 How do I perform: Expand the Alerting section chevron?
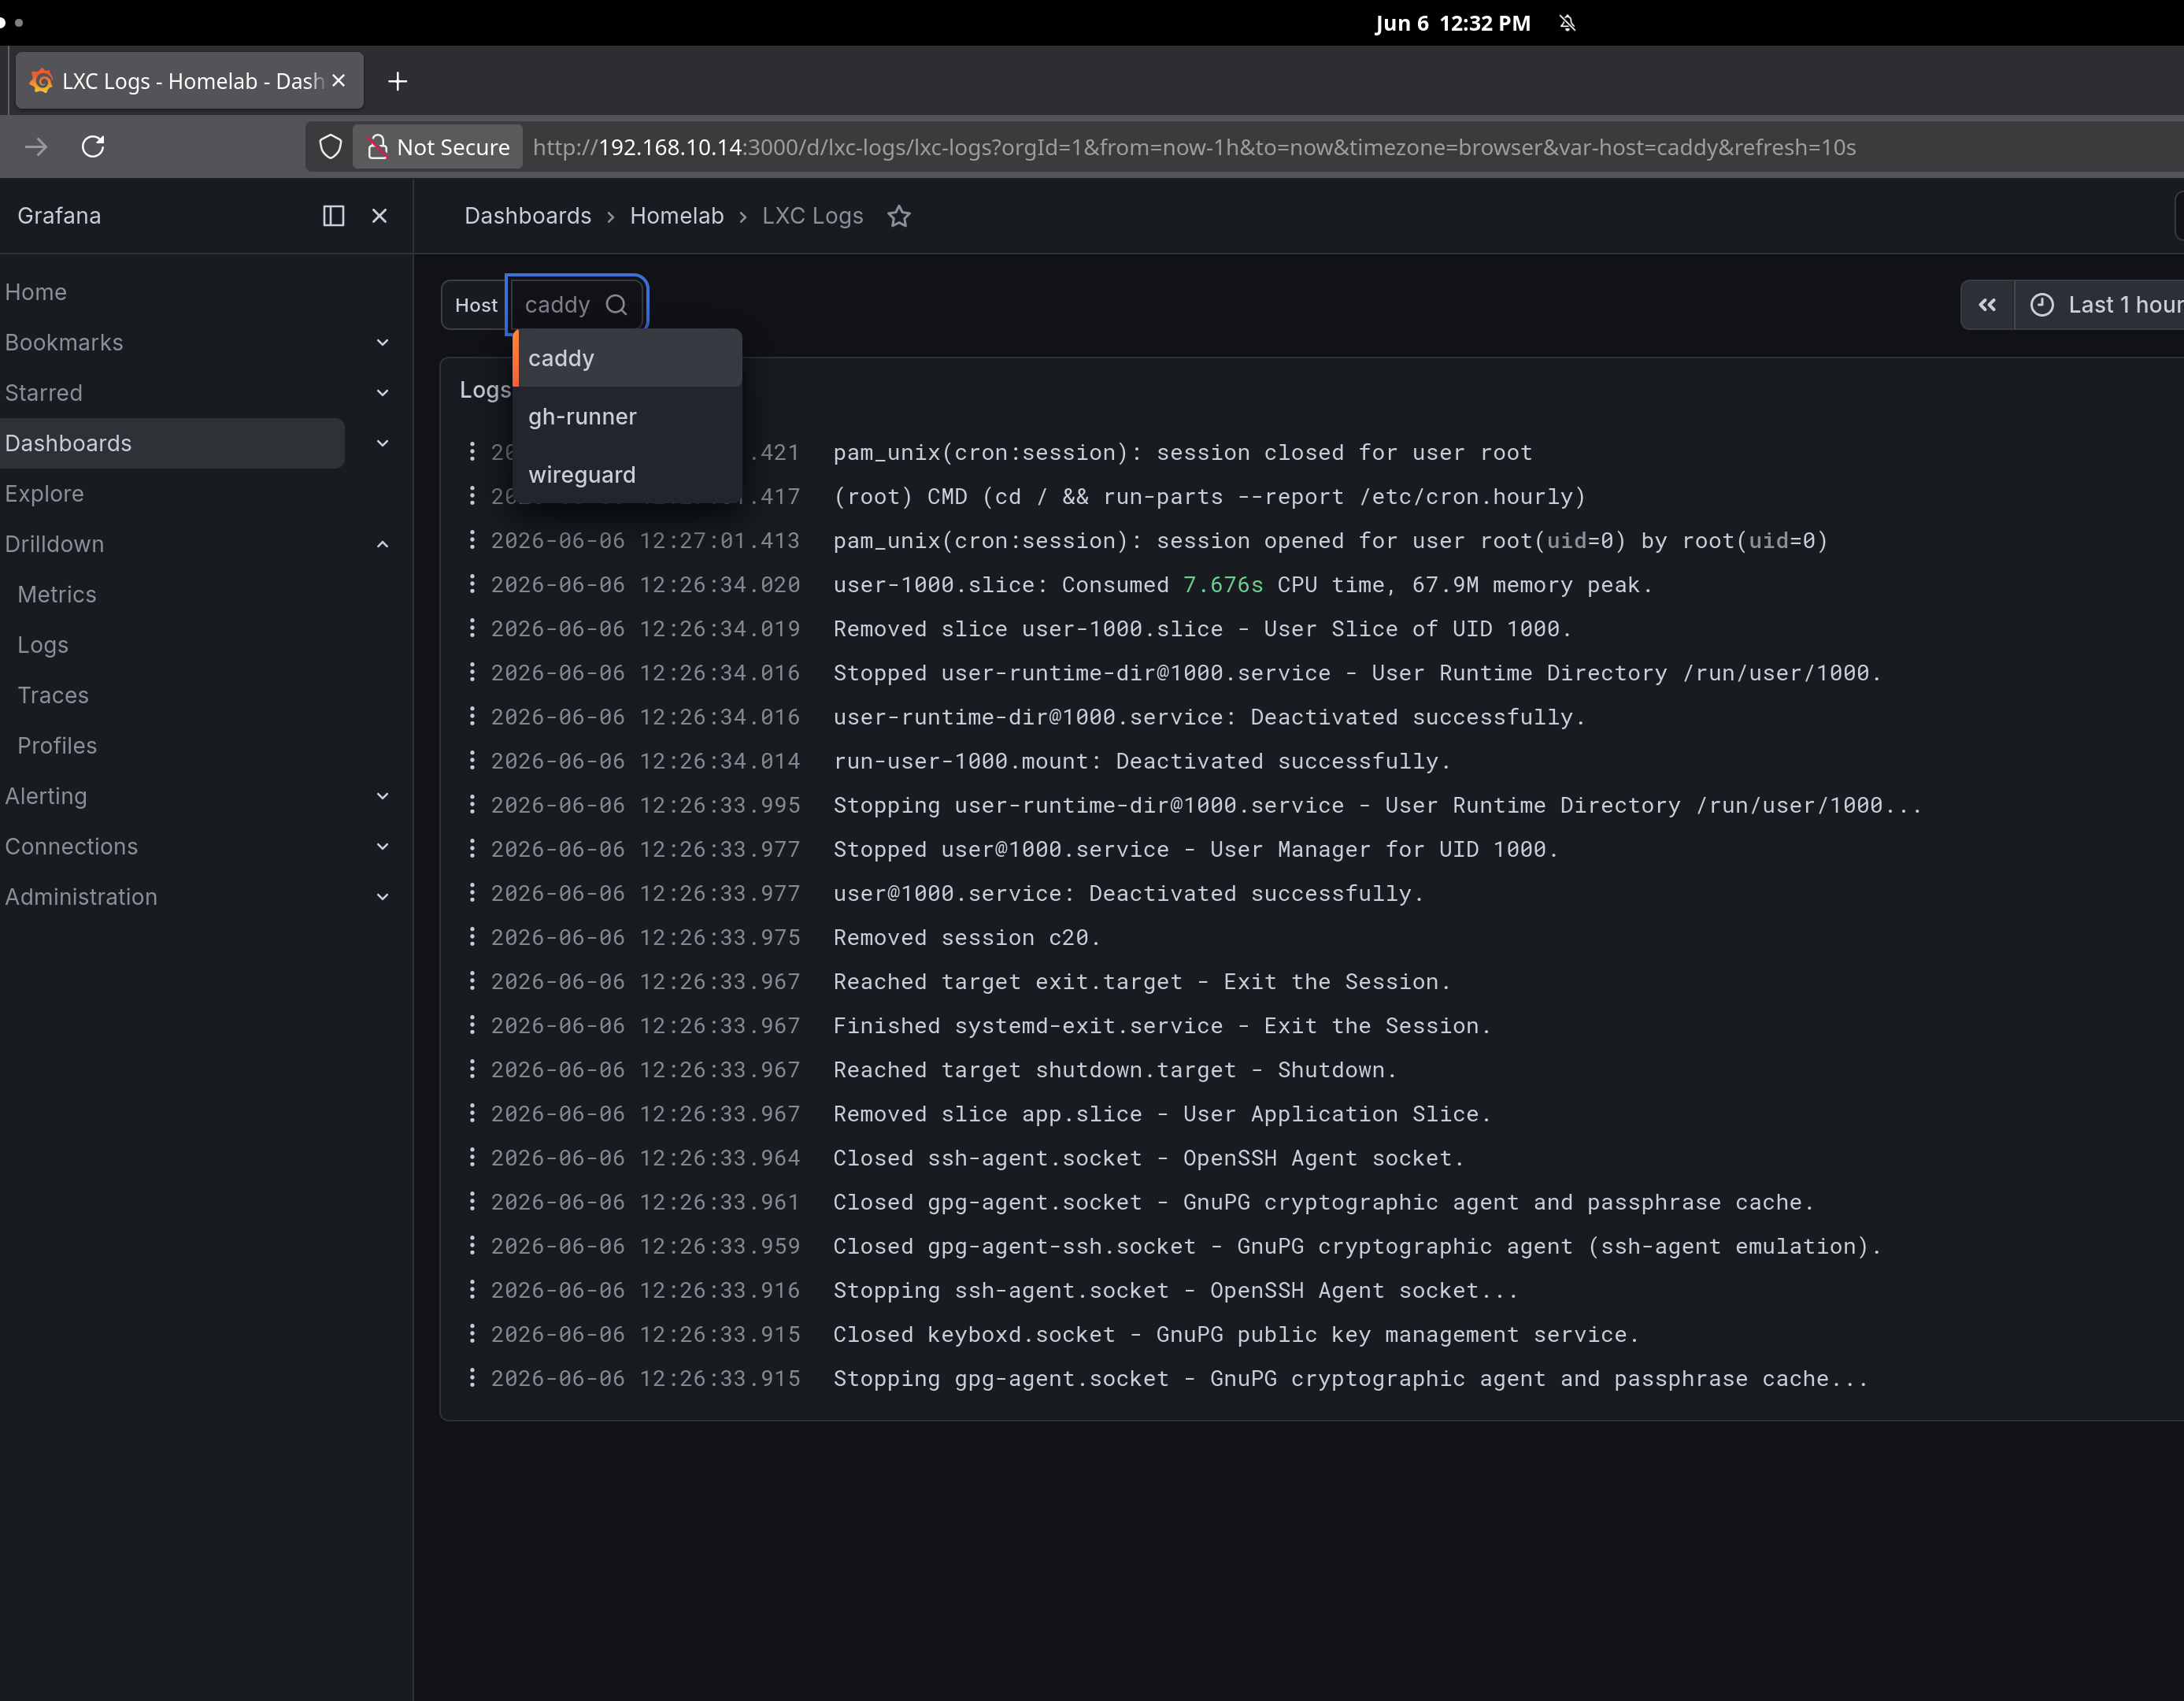[382, 796]
